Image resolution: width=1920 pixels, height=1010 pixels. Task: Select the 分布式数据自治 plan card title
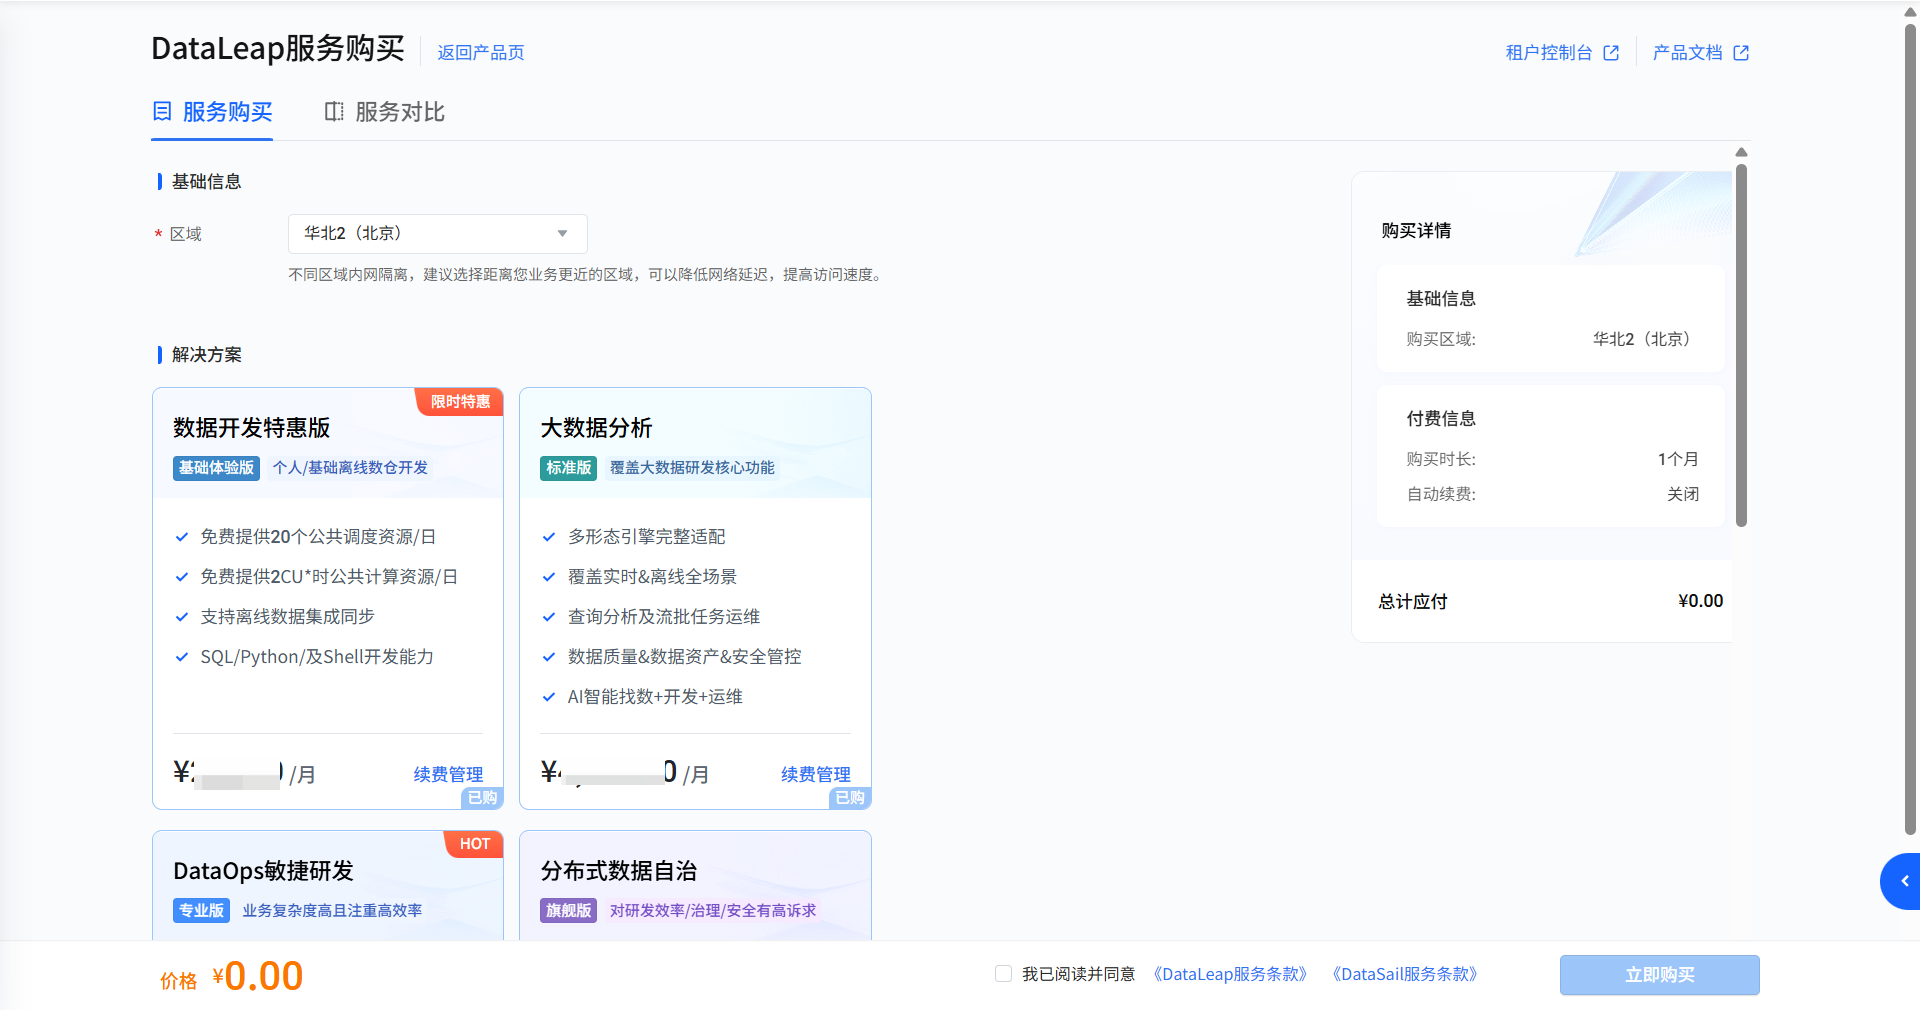coord(619,871)
